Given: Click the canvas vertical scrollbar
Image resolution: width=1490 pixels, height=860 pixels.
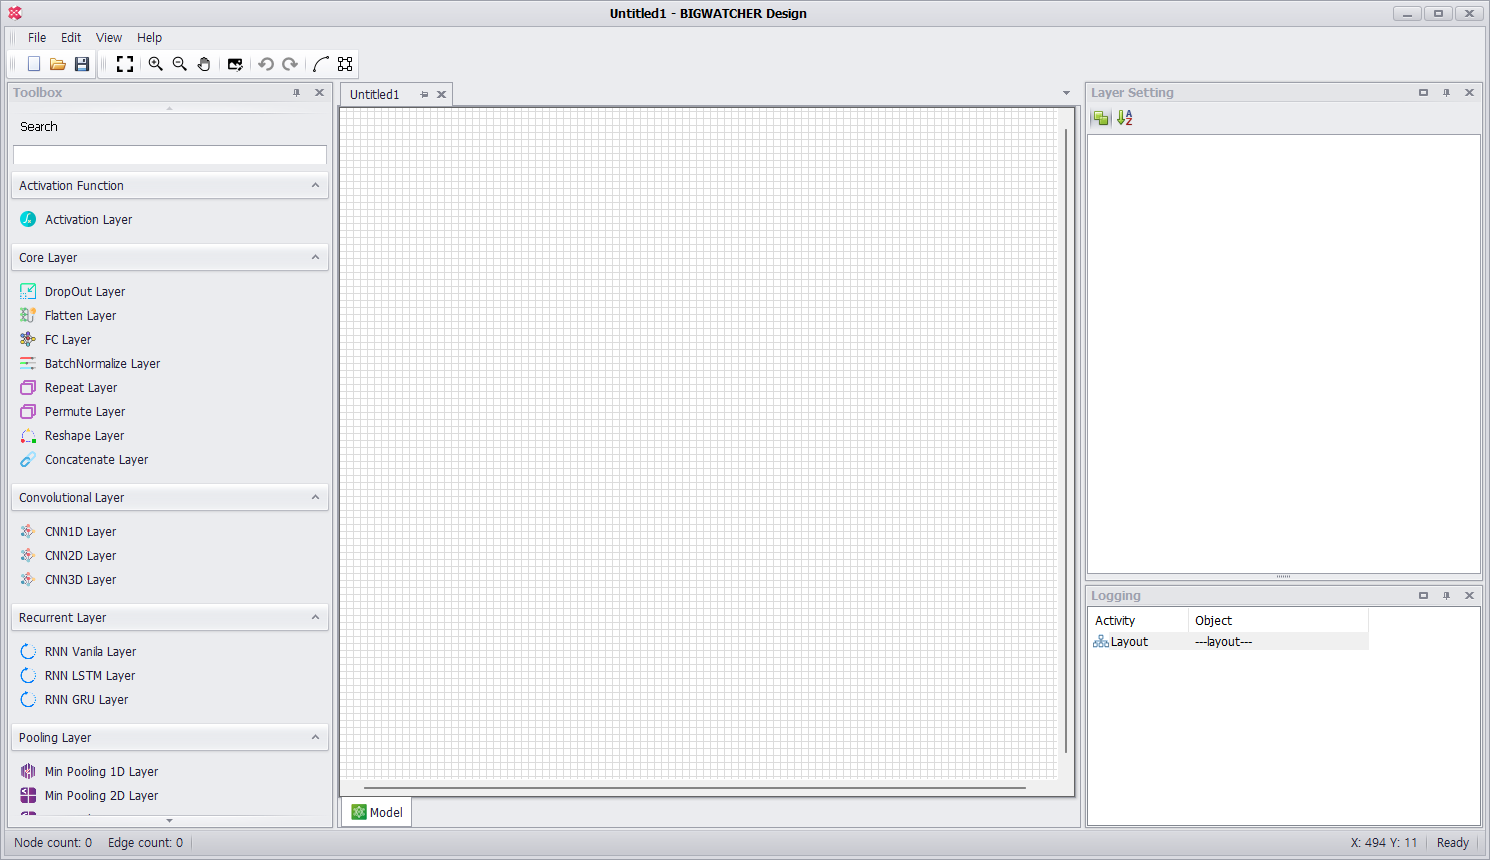Looking at the screenshot, I should [x=1066, y=440].
